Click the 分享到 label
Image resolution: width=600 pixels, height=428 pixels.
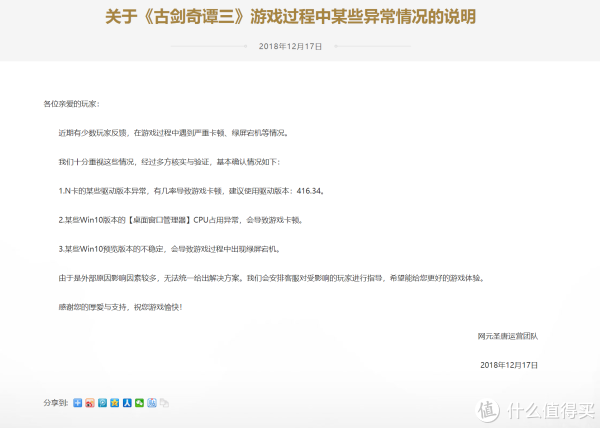pos(56,403)
